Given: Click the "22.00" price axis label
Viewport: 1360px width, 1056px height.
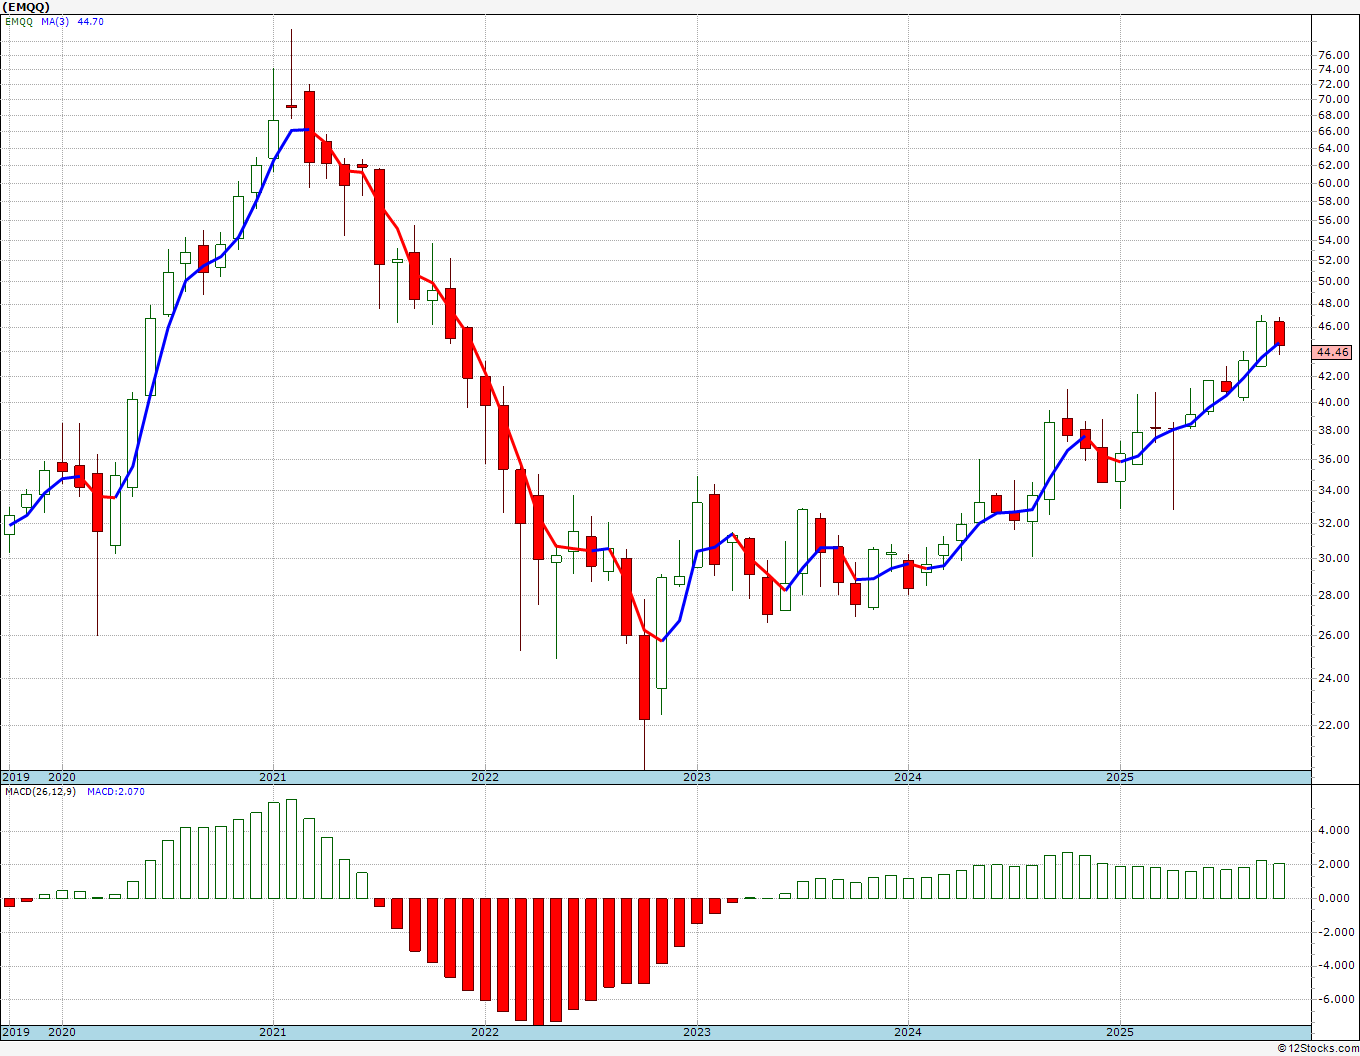Looking at the screenshot, I should (x=1334, y=725).
